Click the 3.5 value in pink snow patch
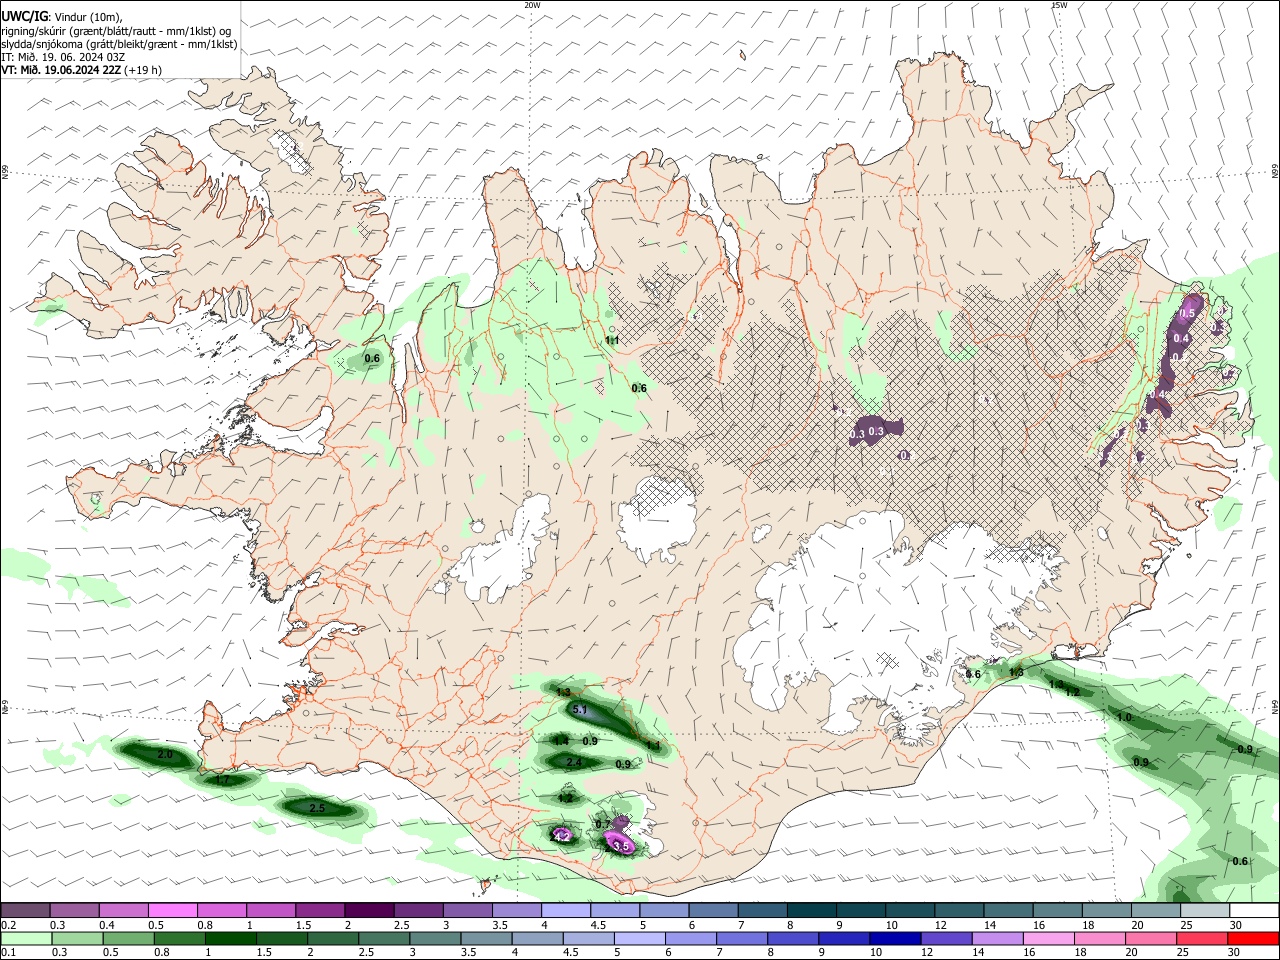The height and width of the screenshot is (960, 1280). (621, 846)
